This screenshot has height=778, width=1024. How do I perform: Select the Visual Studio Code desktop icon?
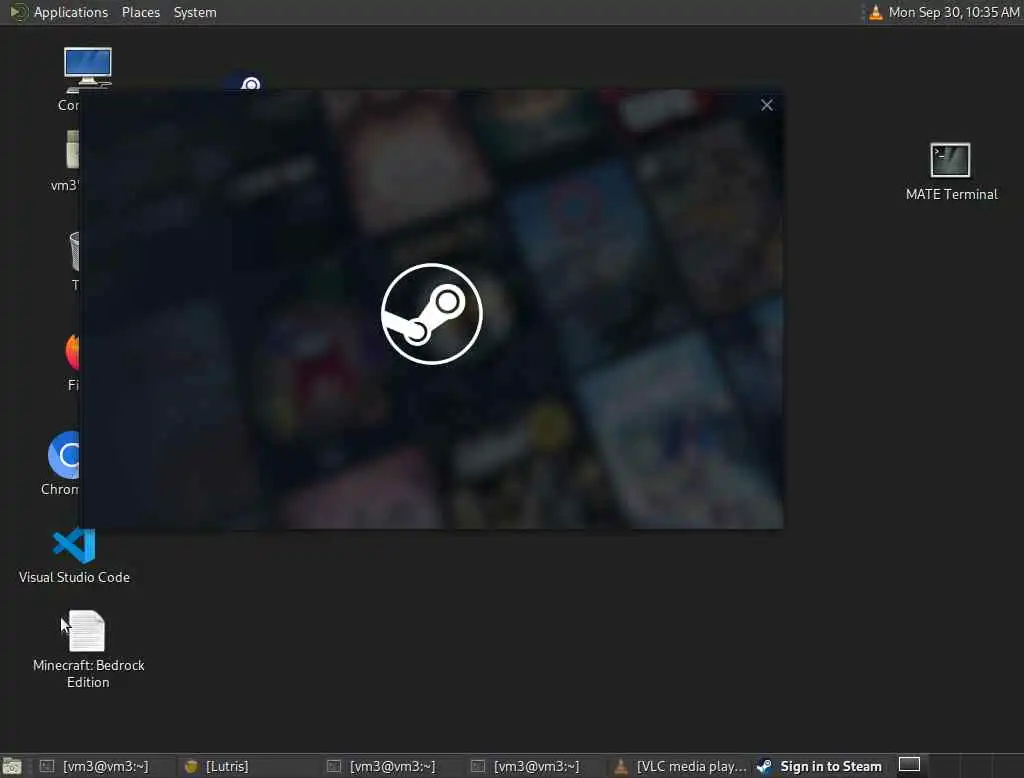tap(74, 556)
